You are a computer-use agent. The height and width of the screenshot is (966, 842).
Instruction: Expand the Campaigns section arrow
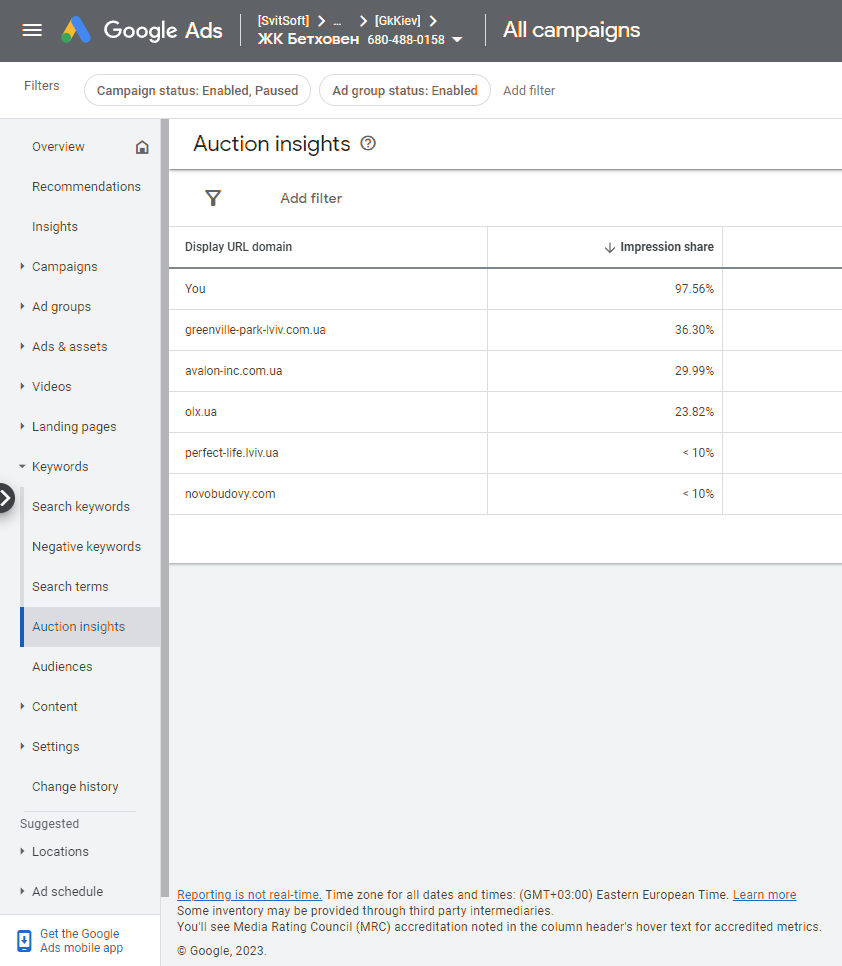[x=22, y=266]
